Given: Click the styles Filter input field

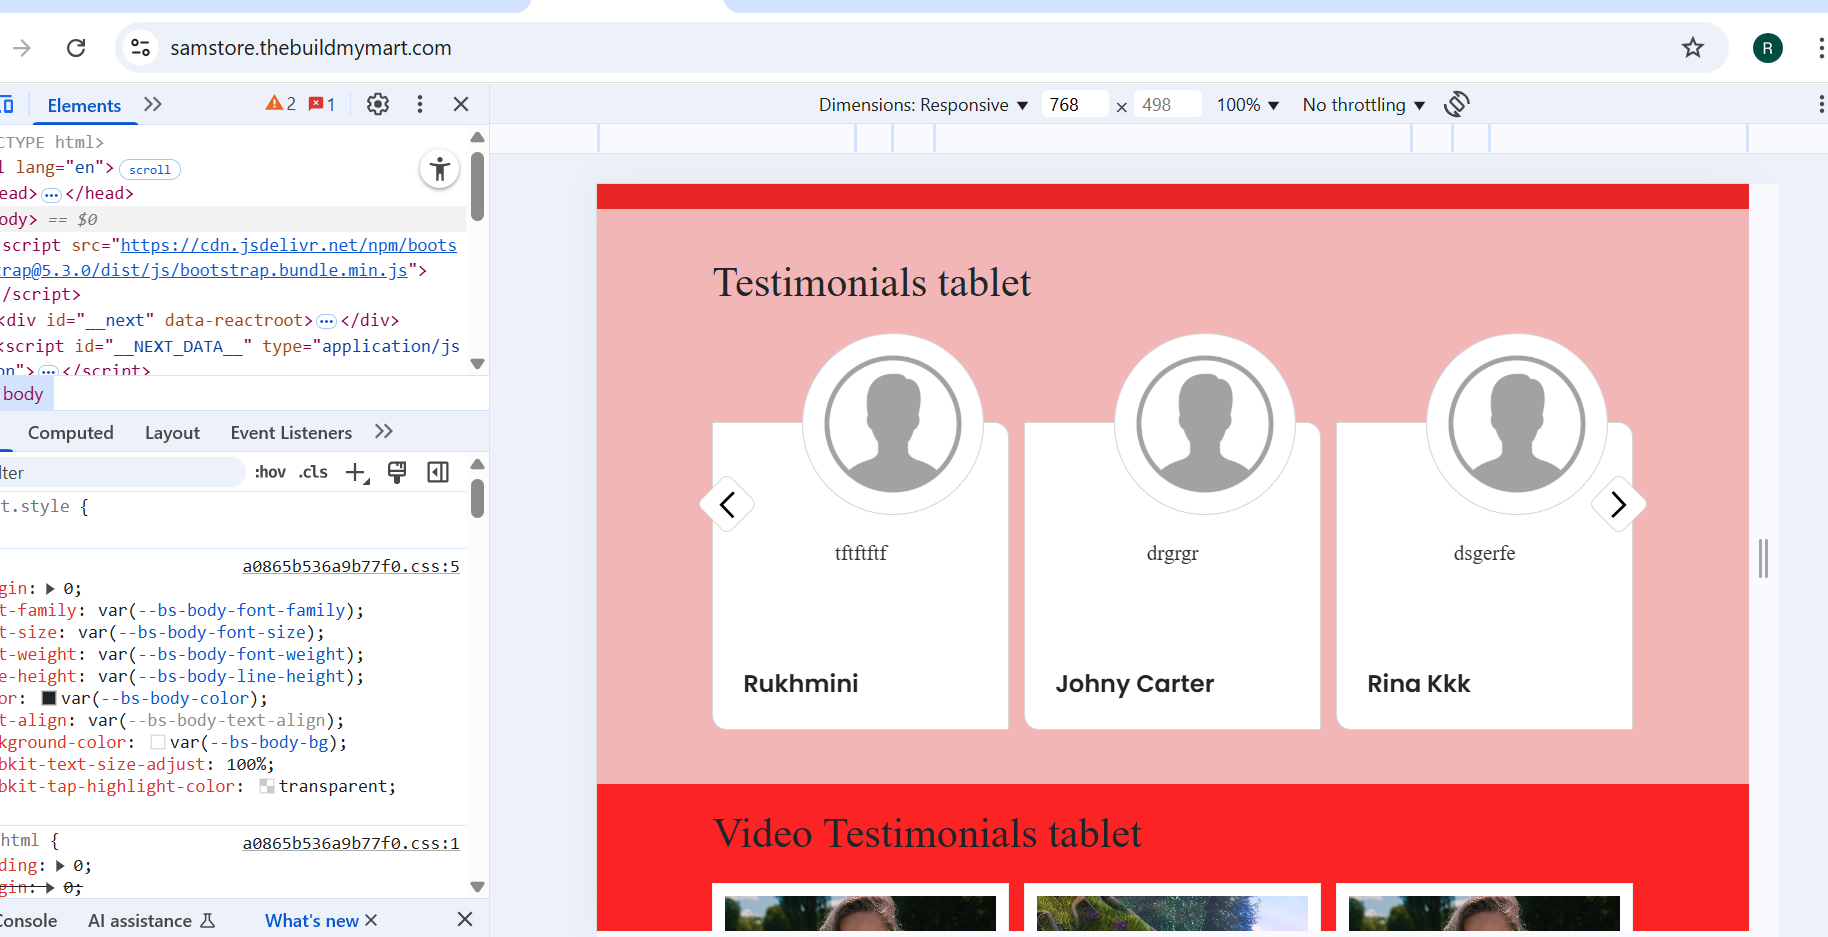Looking at the screenshot, I should [x=122, y=472].
